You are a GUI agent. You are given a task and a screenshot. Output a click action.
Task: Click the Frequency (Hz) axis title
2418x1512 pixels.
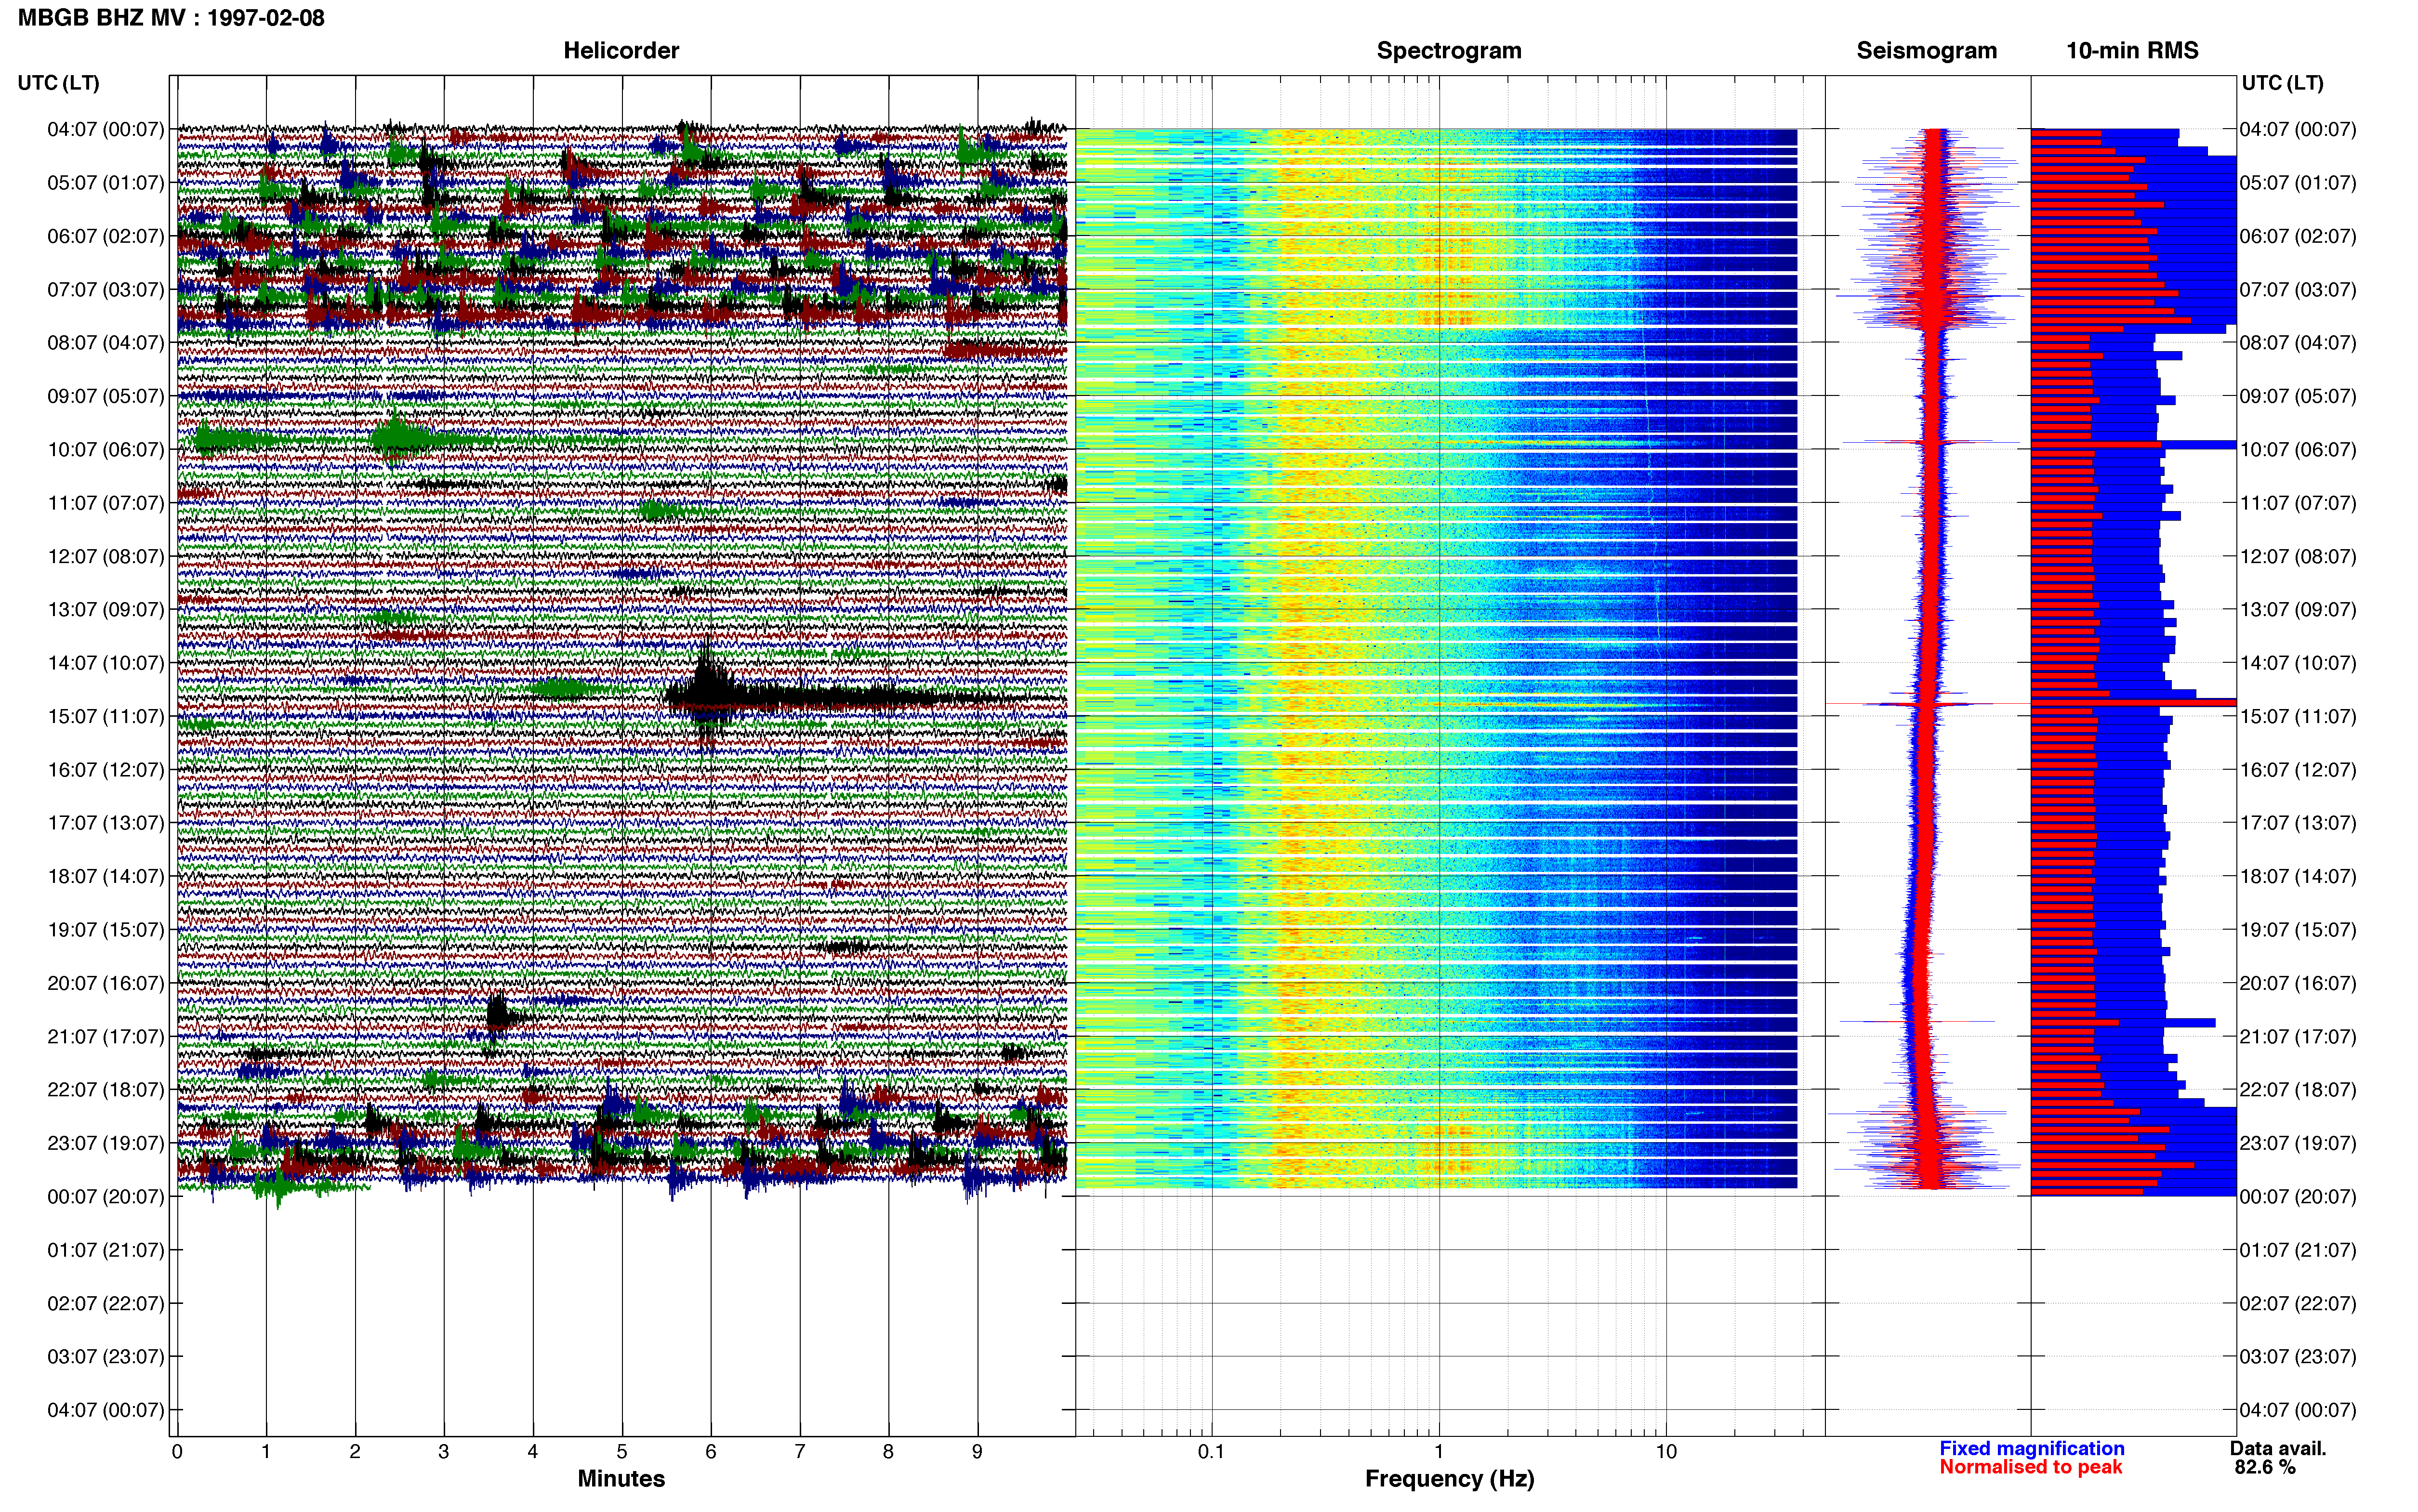coord(1449,1479)
